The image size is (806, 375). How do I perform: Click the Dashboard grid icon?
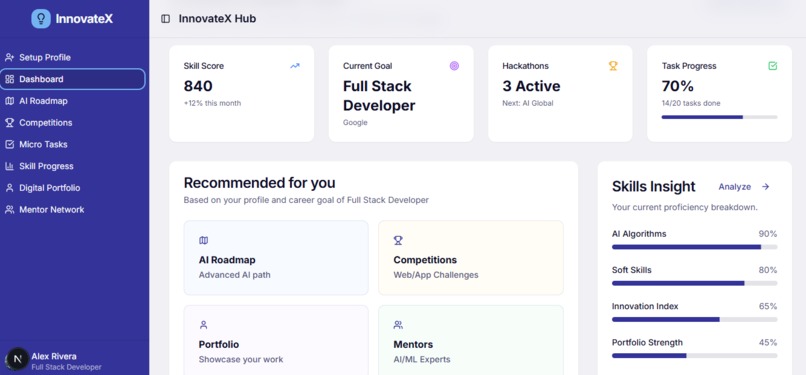click(x=9, y=79)
